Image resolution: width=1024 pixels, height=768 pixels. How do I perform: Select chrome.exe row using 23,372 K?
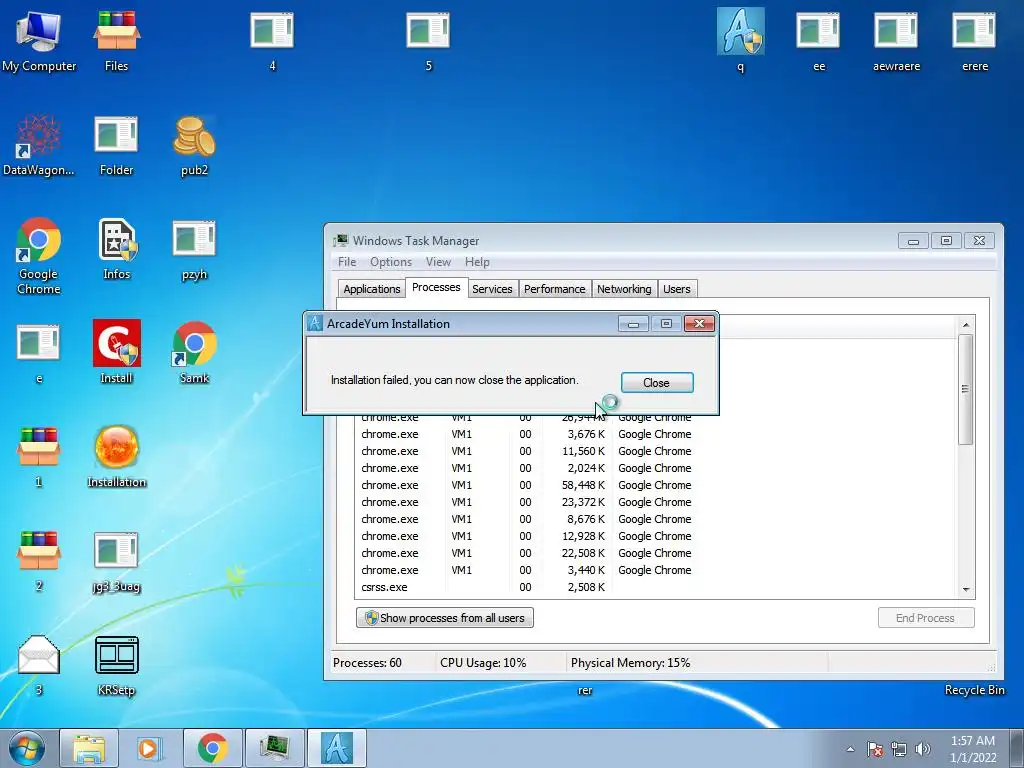(x=655, y=502)
